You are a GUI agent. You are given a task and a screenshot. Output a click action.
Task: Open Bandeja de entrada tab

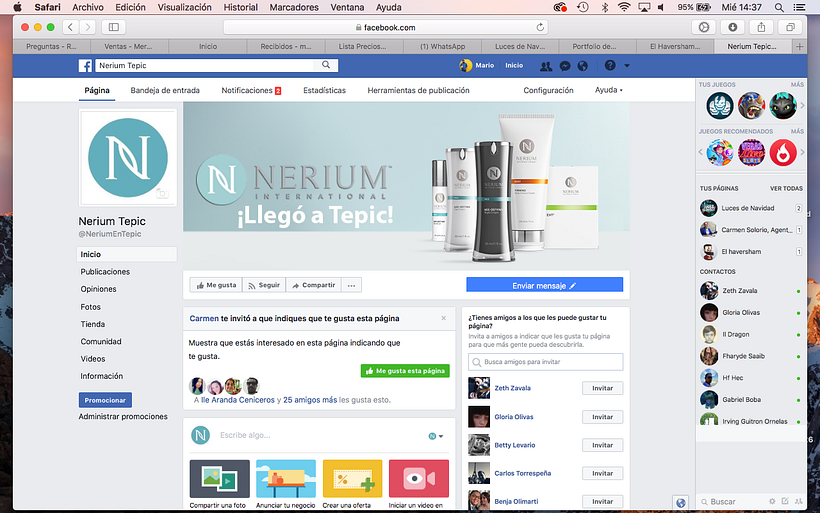click(x=165, y=90)
